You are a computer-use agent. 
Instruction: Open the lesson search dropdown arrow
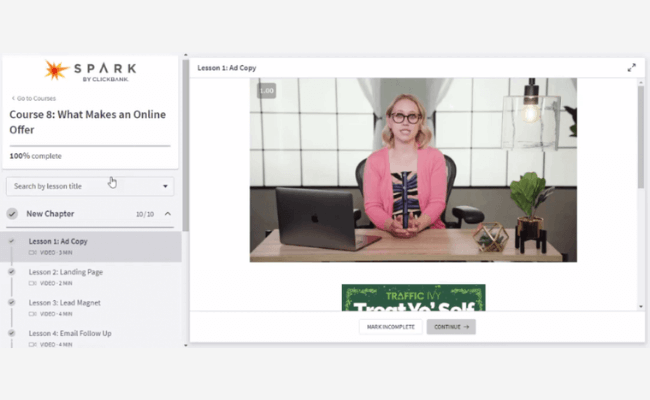pos(165,186)
